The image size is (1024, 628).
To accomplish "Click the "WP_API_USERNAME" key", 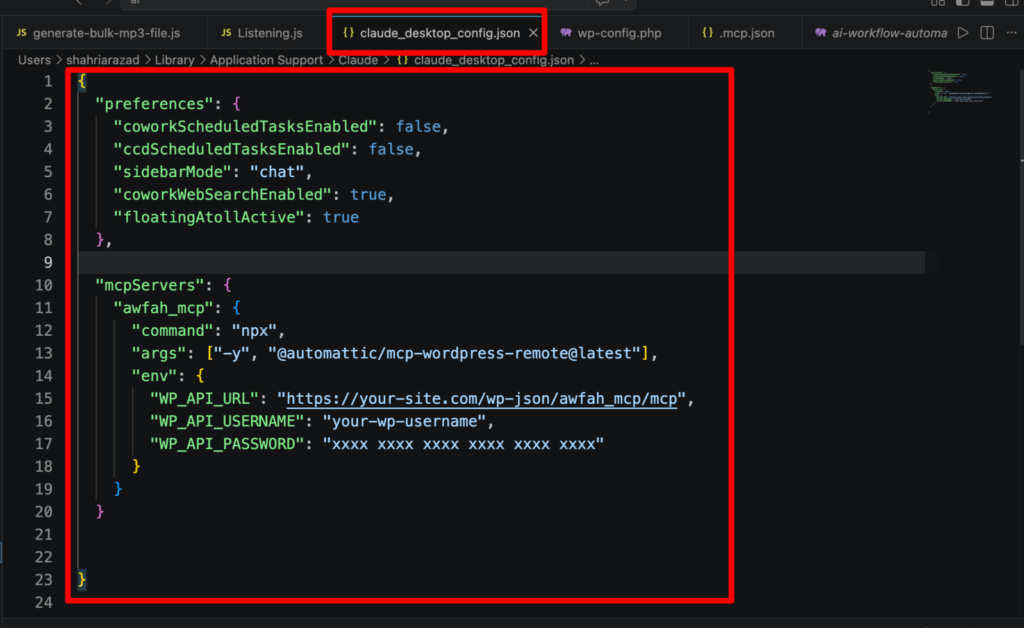I will click(x=227, y=421).
